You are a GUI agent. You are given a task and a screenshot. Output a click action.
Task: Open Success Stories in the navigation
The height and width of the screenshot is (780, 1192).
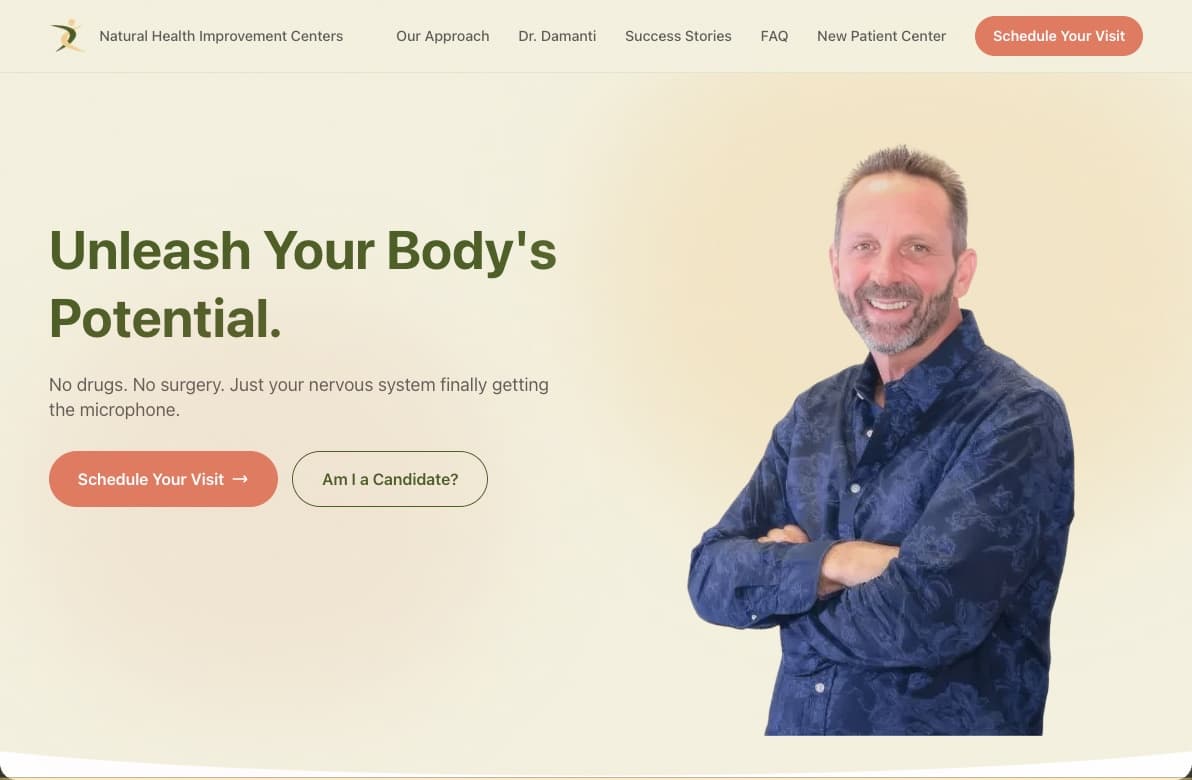(x=678, y=36)
